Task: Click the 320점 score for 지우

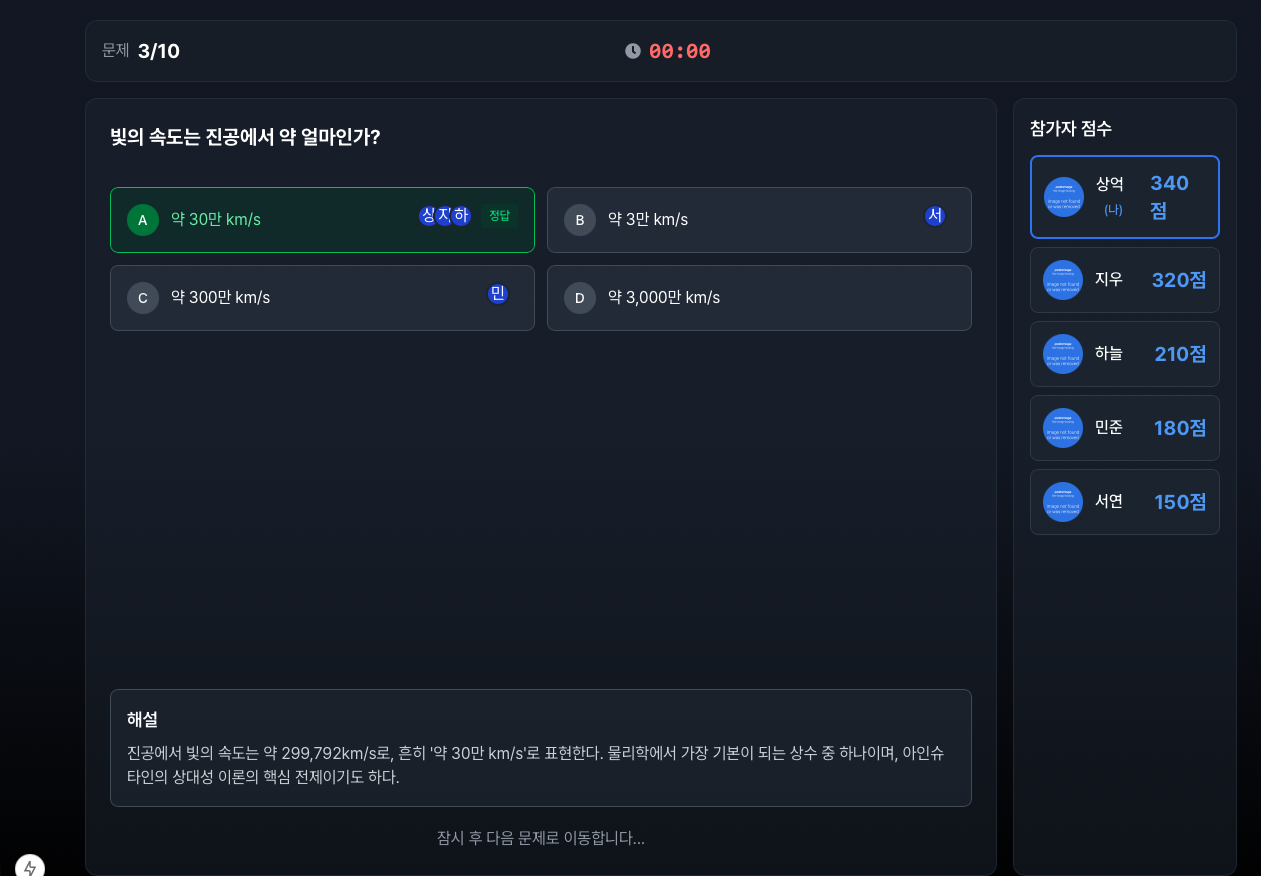Action: point(1179,280)
